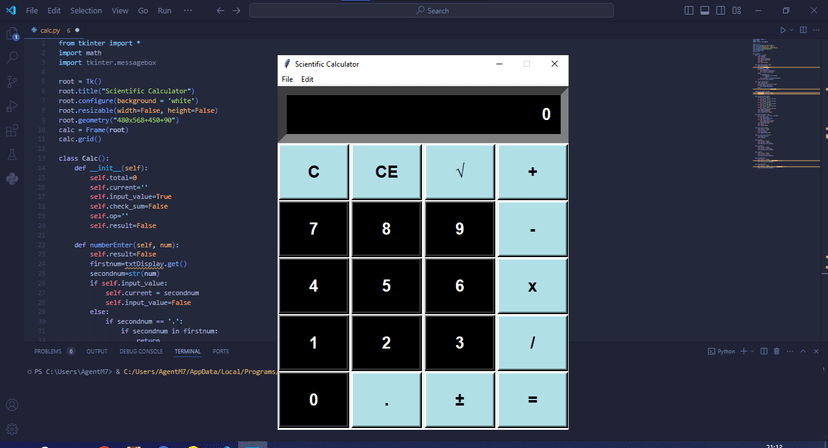Open the Search view in activity bar
The image size is (828, 448).
(12, 59)
